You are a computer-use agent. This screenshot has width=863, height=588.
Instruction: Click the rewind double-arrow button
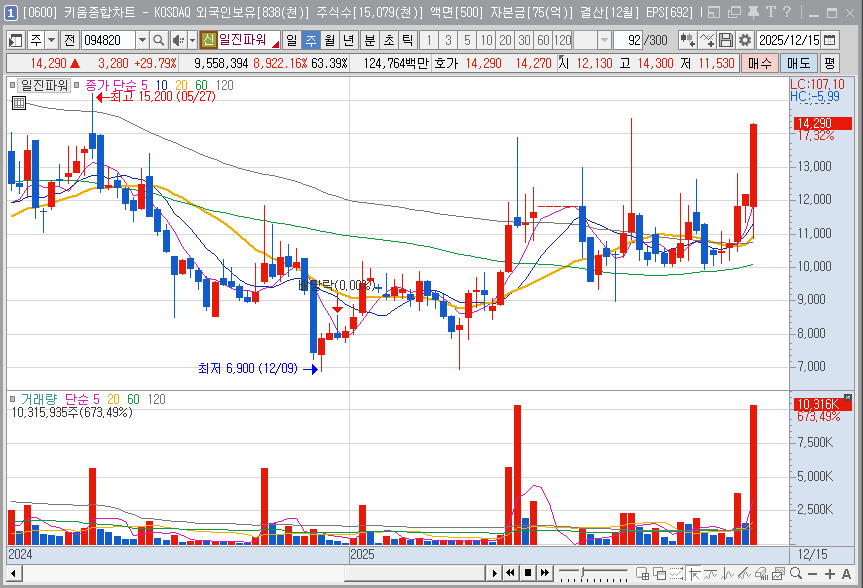pyautogui.click(x=511, y=573)
